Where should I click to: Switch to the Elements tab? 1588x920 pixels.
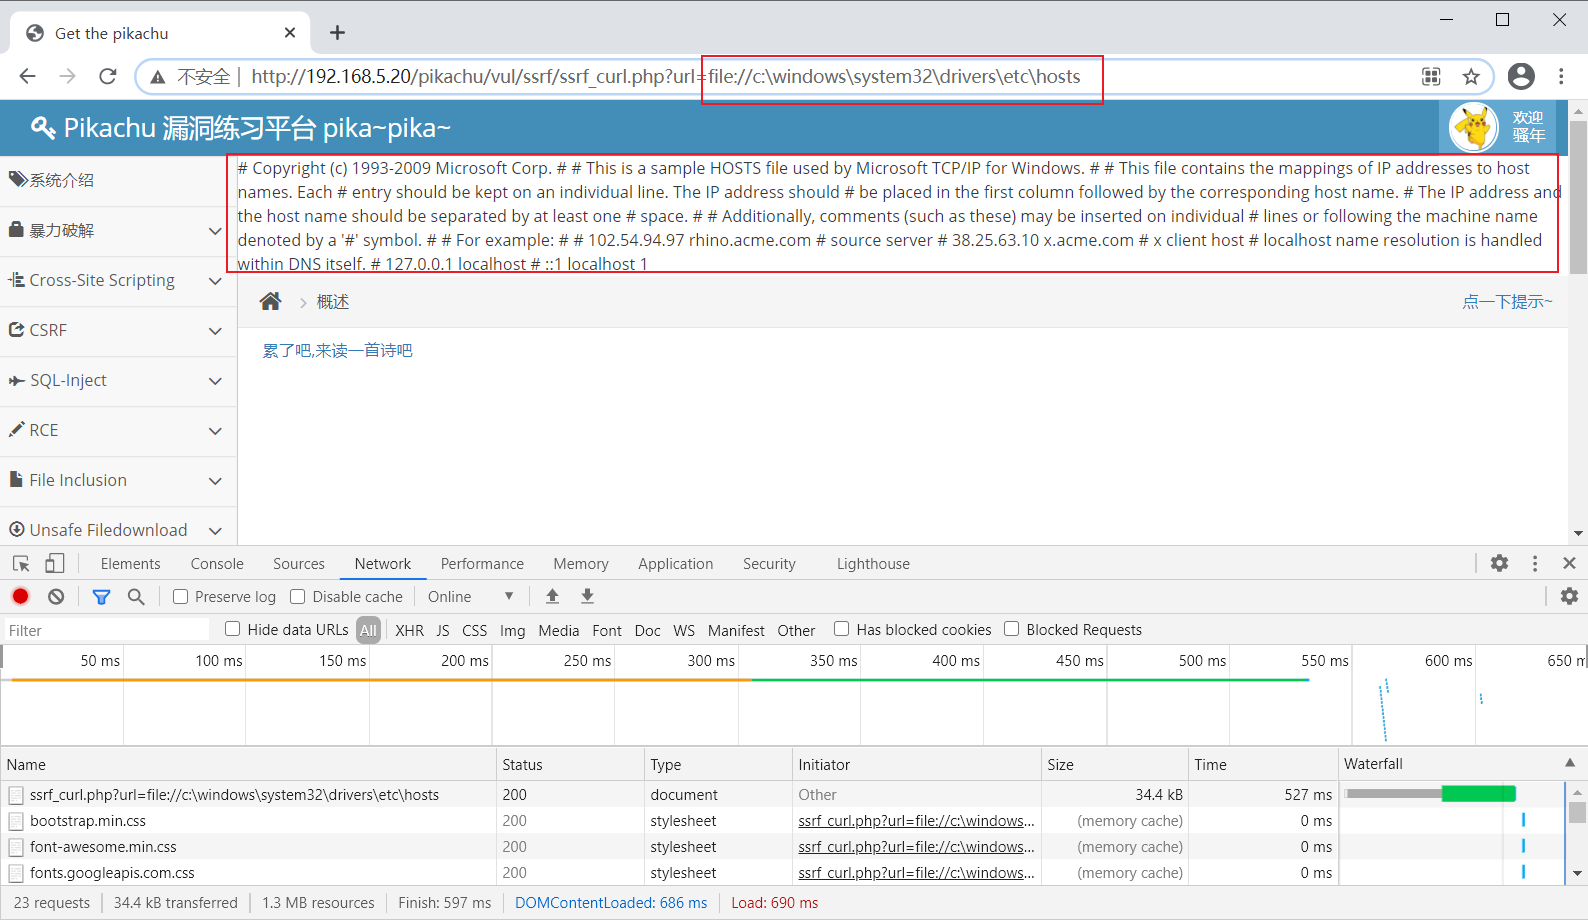coord(130,564)
